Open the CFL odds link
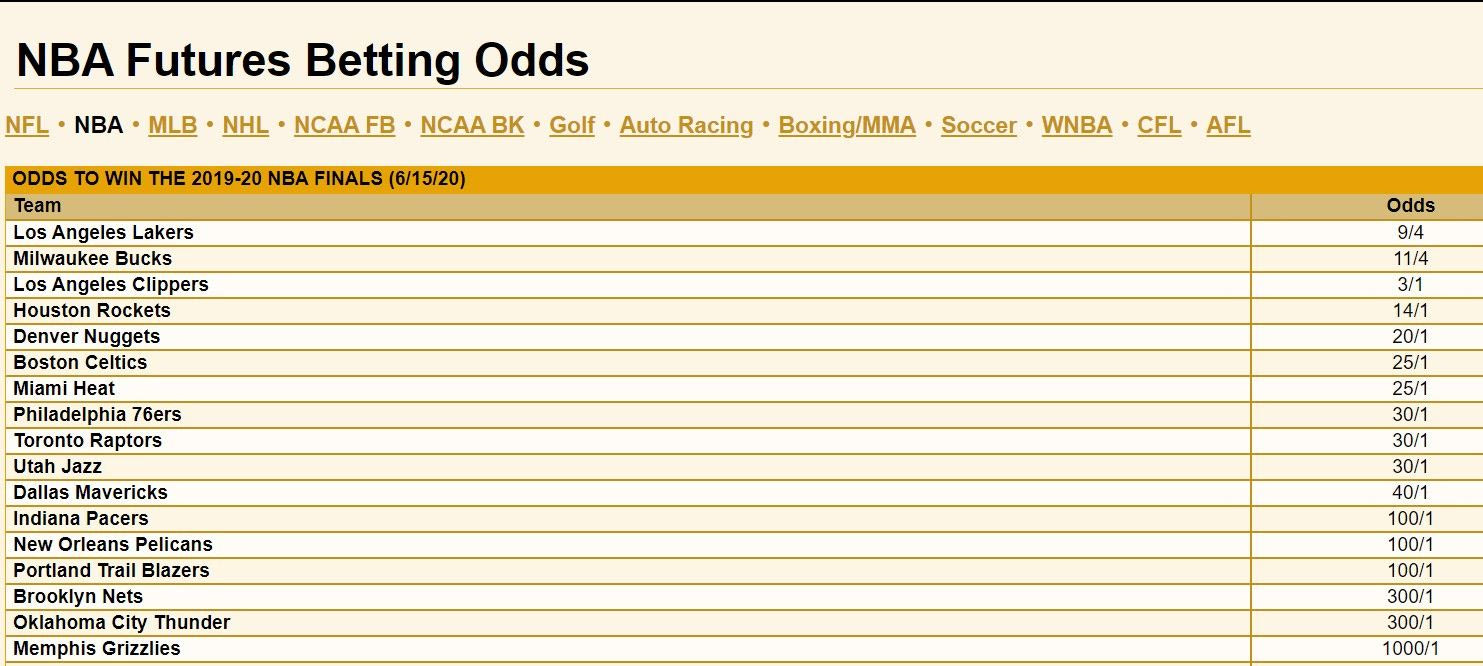The height and width of the screenshot is (666, 1483). coord(1159,126)
